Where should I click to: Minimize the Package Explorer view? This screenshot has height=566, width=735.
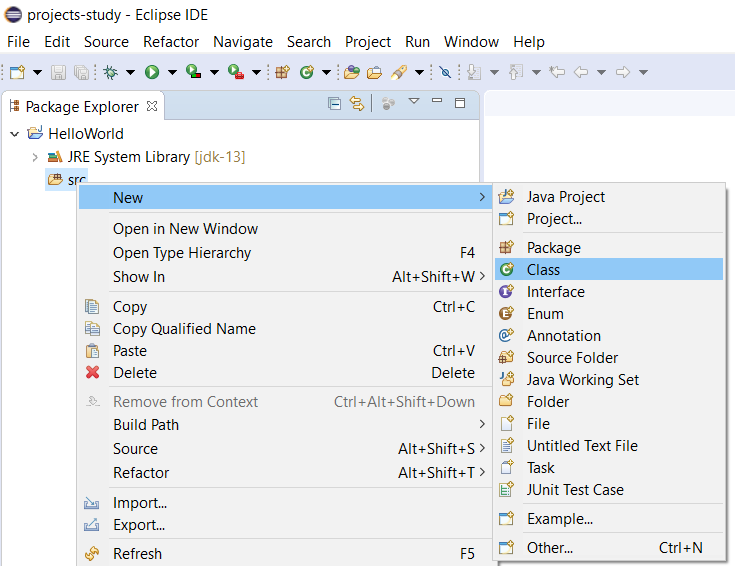point(437,100)
